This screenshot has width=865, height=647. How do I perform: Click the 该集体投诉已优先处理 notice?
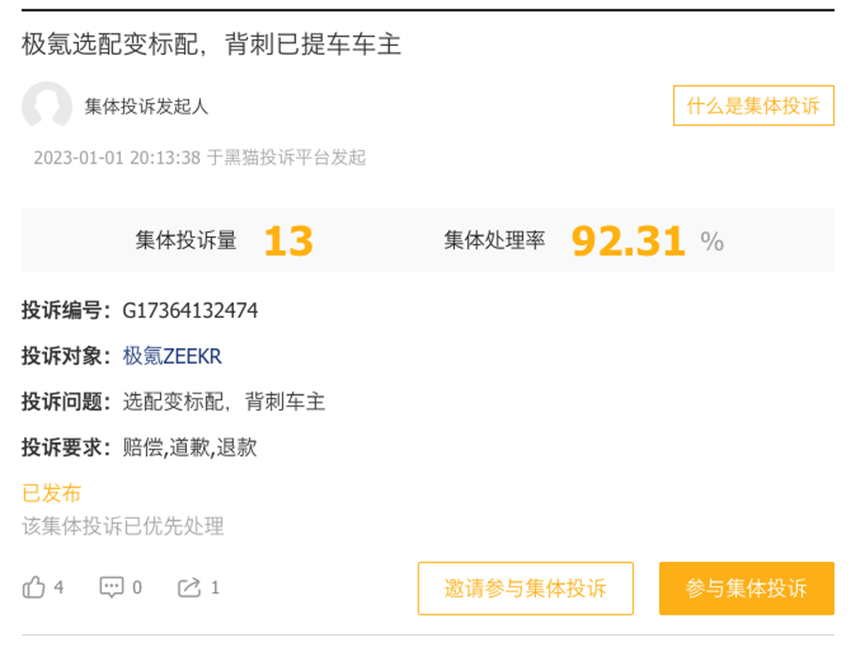click(123, 526)
